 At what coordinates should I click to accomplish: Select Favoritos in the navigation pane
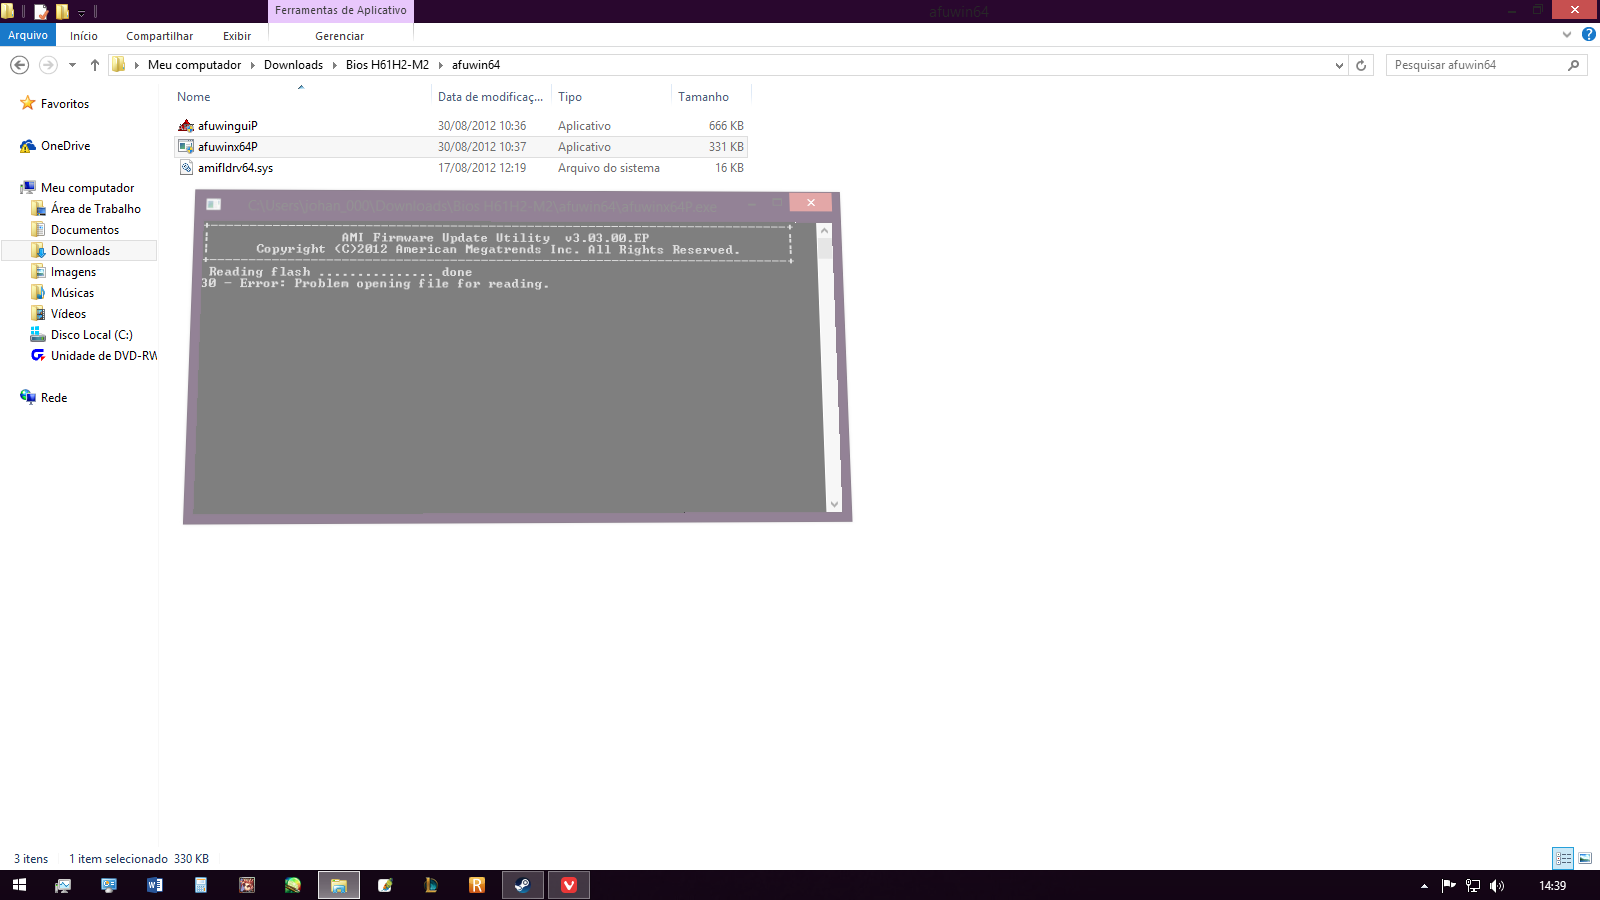tap(65, 104)
